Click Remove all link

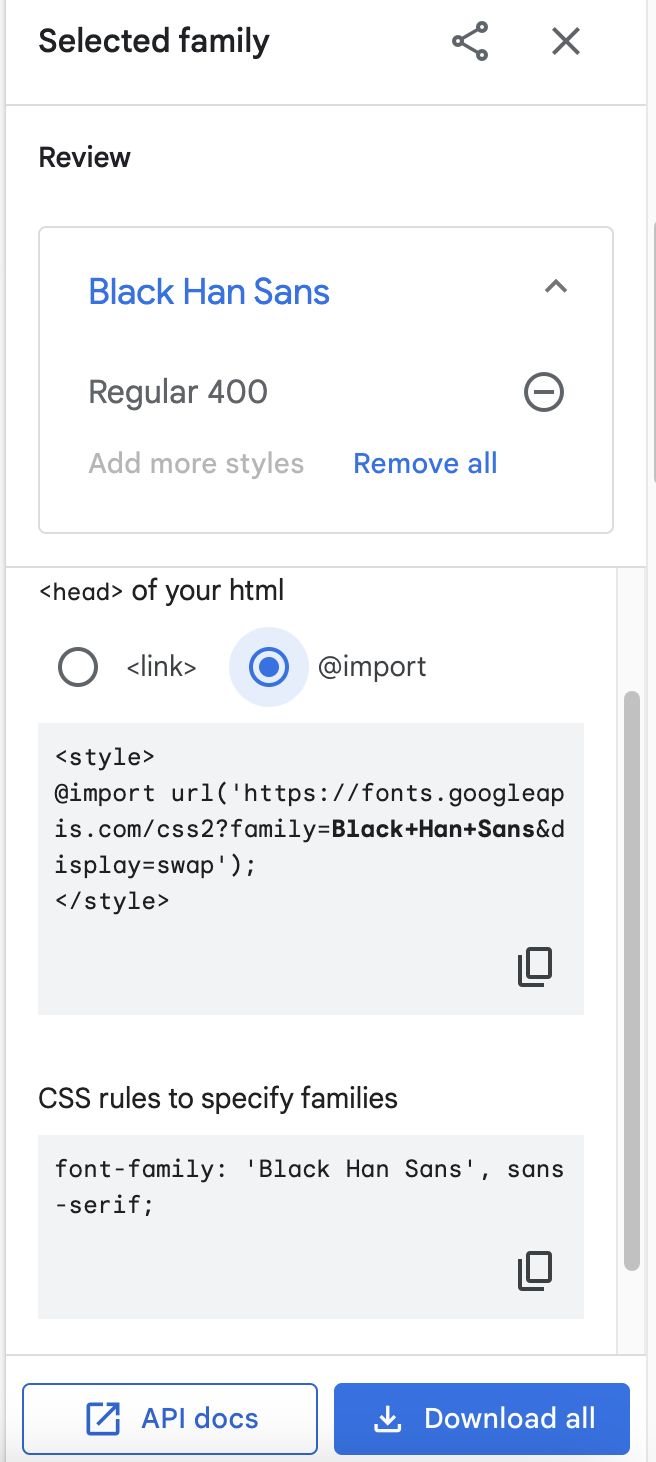pos(425,464)
